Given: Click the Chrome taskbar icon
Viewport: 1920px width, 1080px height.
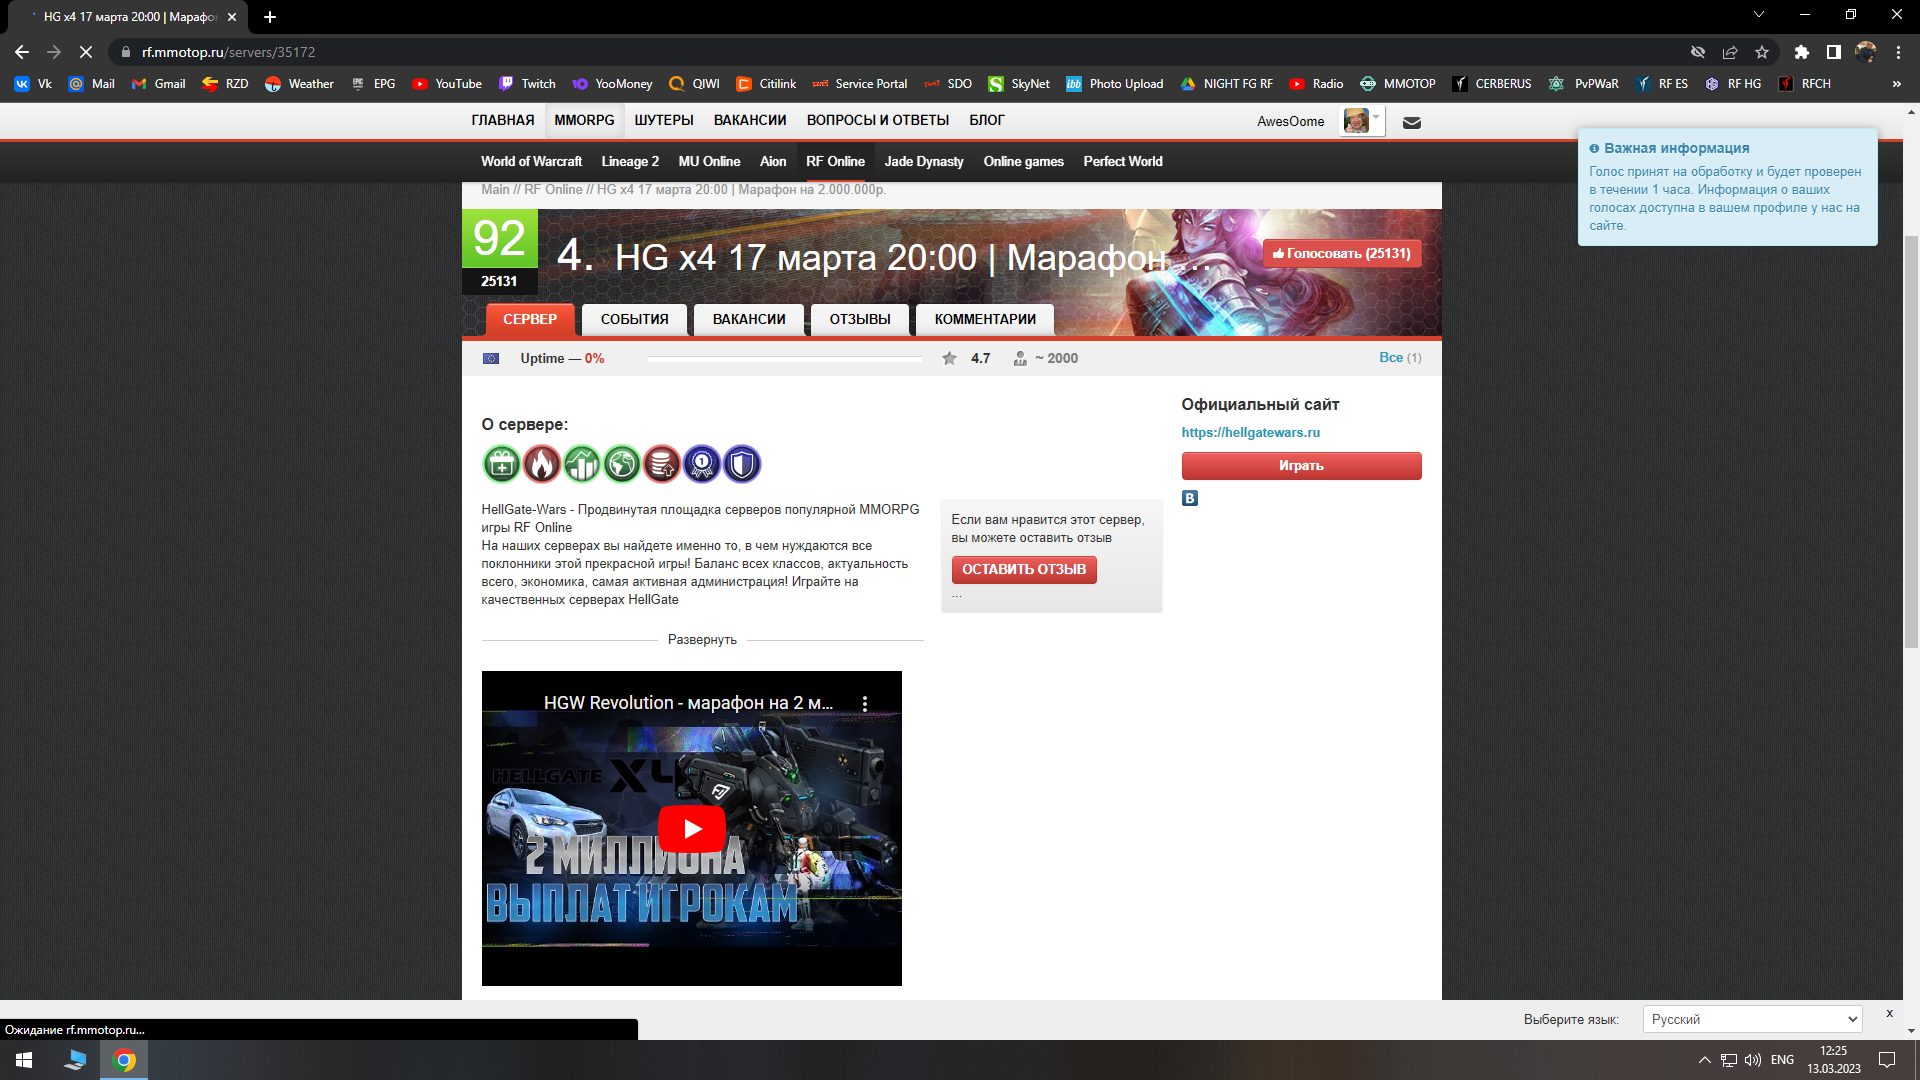Looking at the screenshot, I should click(124, 1060).
